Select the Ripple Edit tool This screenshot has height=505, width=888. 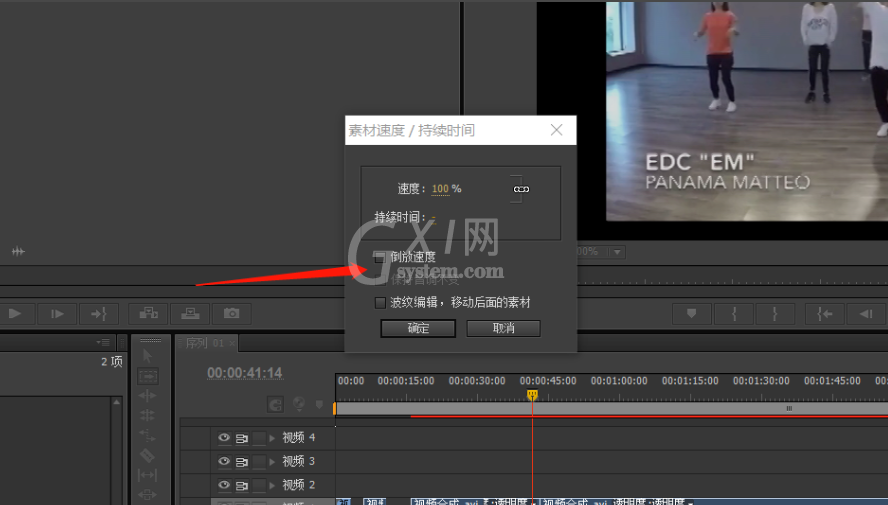tap(147, 396)
